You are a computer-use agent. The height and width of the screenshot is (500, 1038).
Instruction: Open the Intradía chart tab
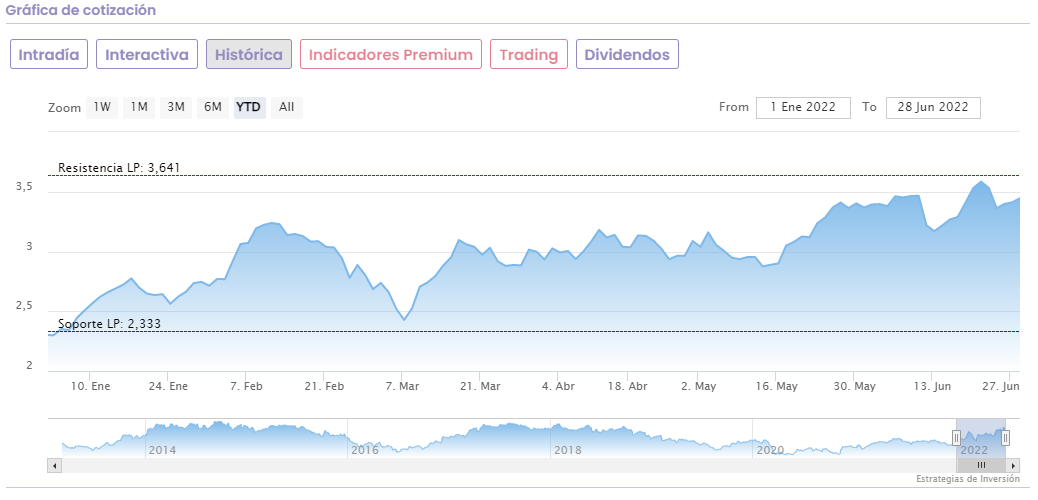pos(49,55)
